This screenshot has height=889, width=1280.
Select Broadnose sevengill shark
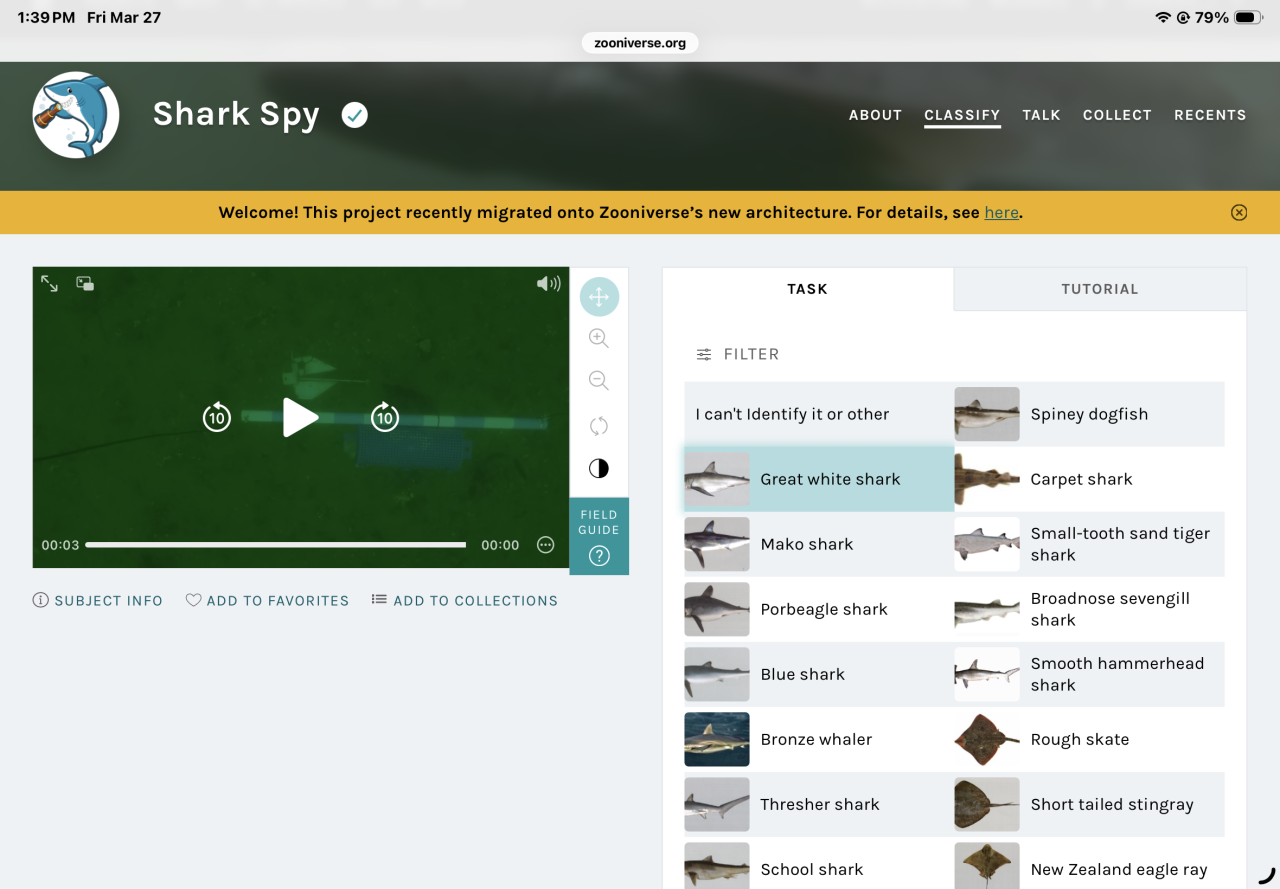click(1089, 609)
